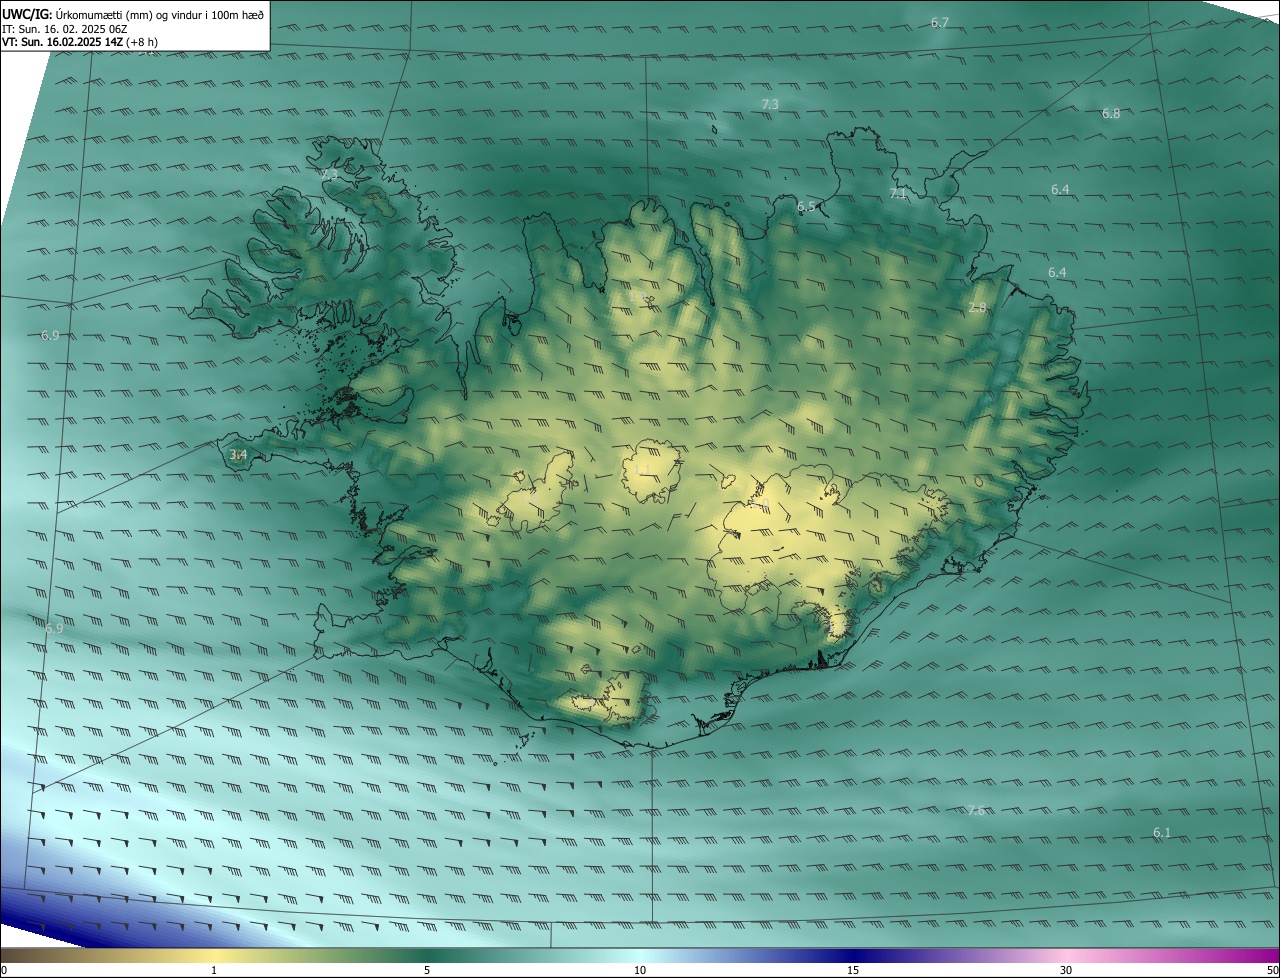Click the 6.5 value label on the map

[x=806, y=206]
